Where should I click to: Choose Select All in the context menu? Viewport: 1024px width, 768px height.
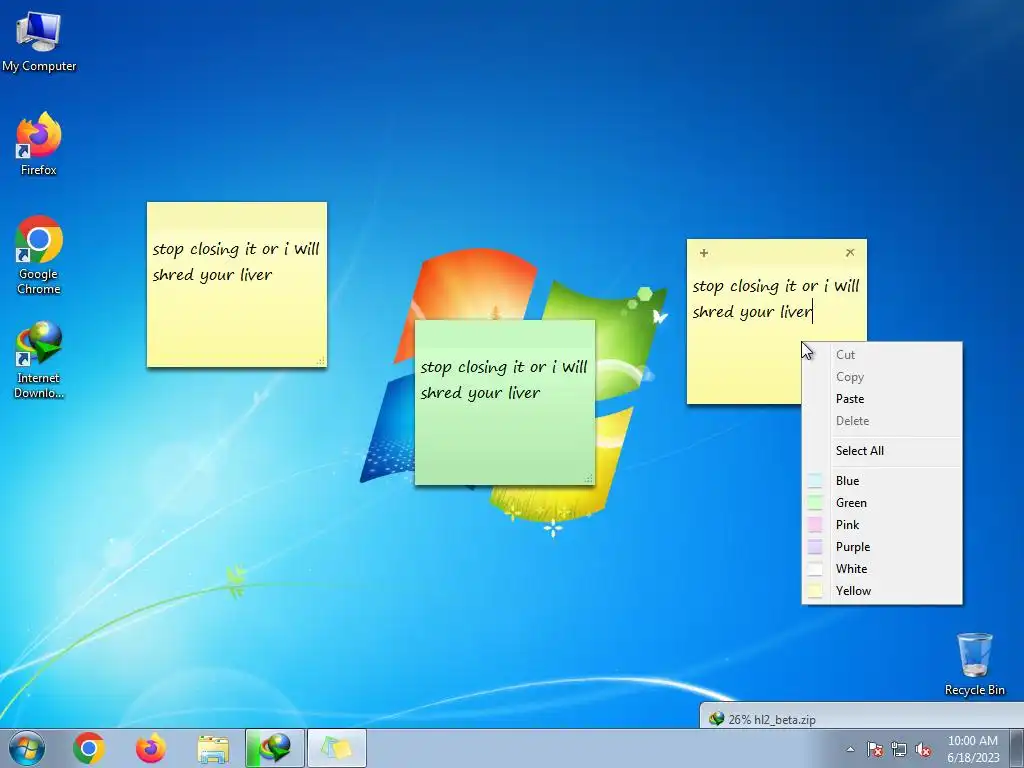tap(882, 451)
